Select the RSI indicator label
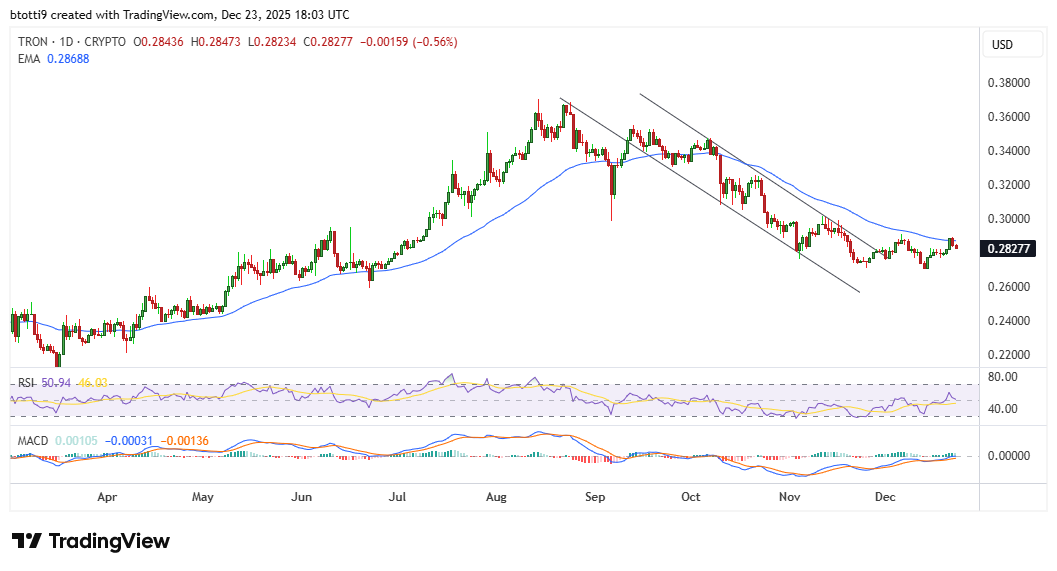The image size is (1057, 571). point(25,383)
